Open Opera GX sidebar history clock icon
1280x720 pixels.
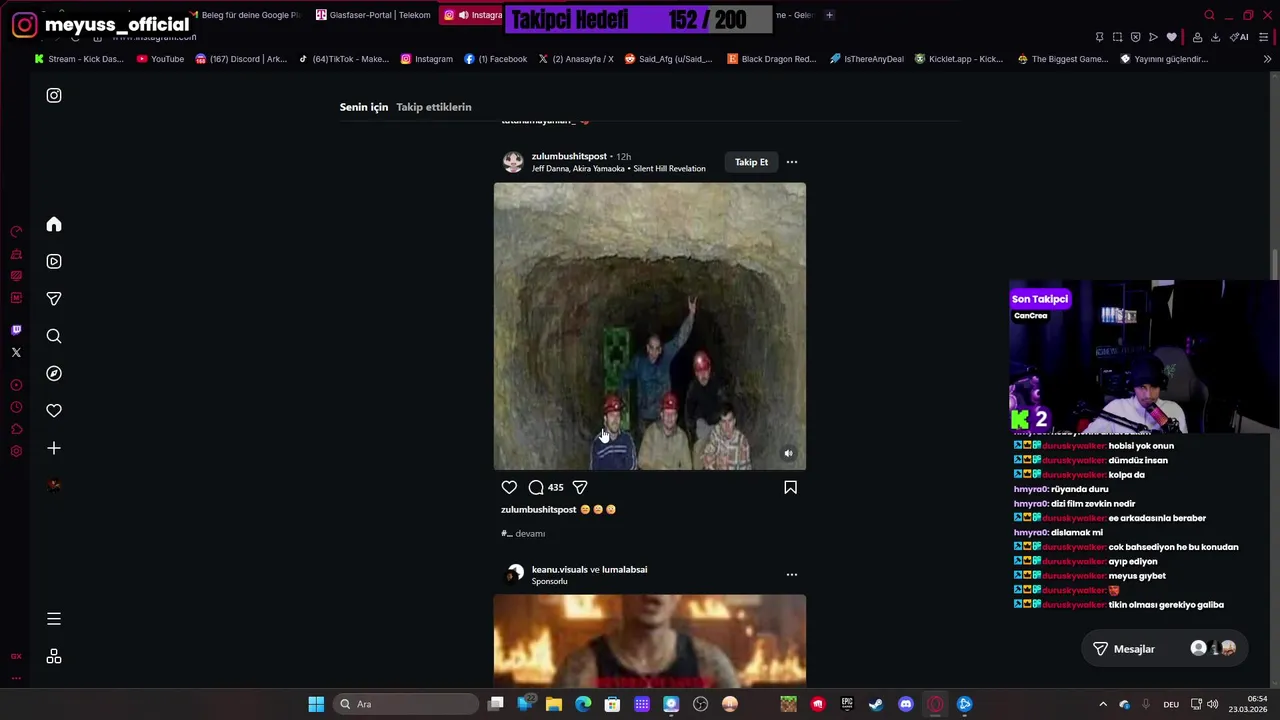click(16, 407)
